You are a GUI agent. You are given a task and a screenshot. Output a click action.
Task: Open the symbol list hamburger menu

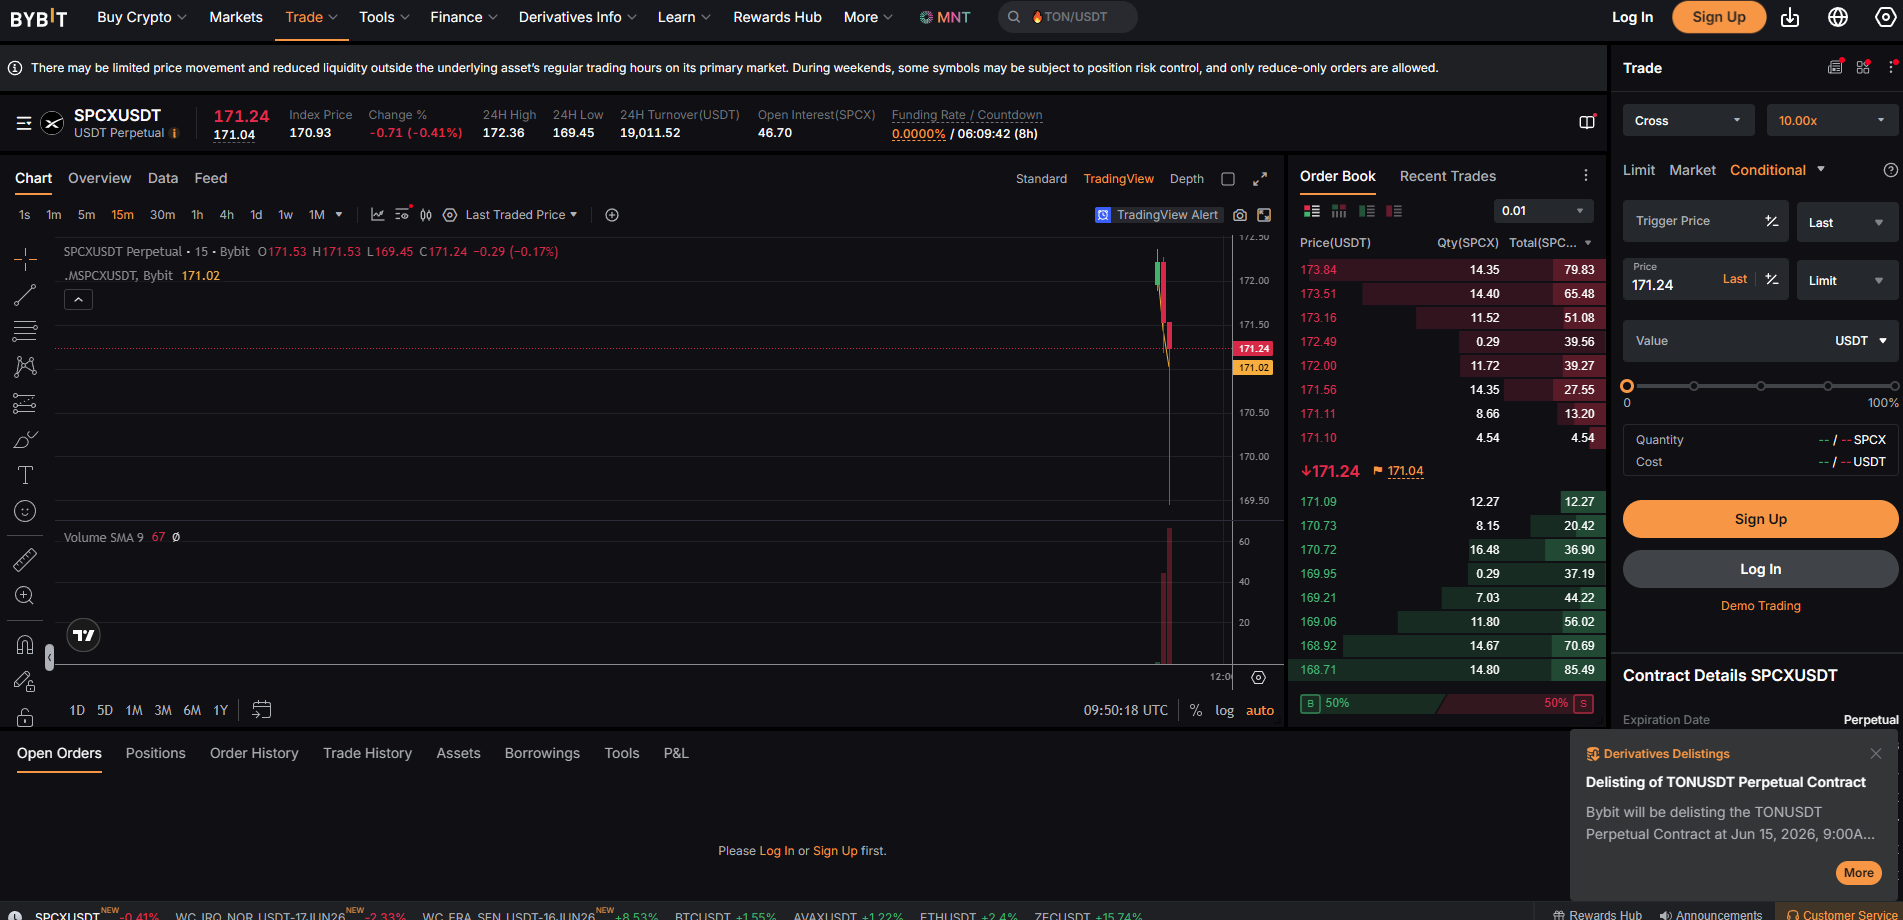(x=24, y=123)
